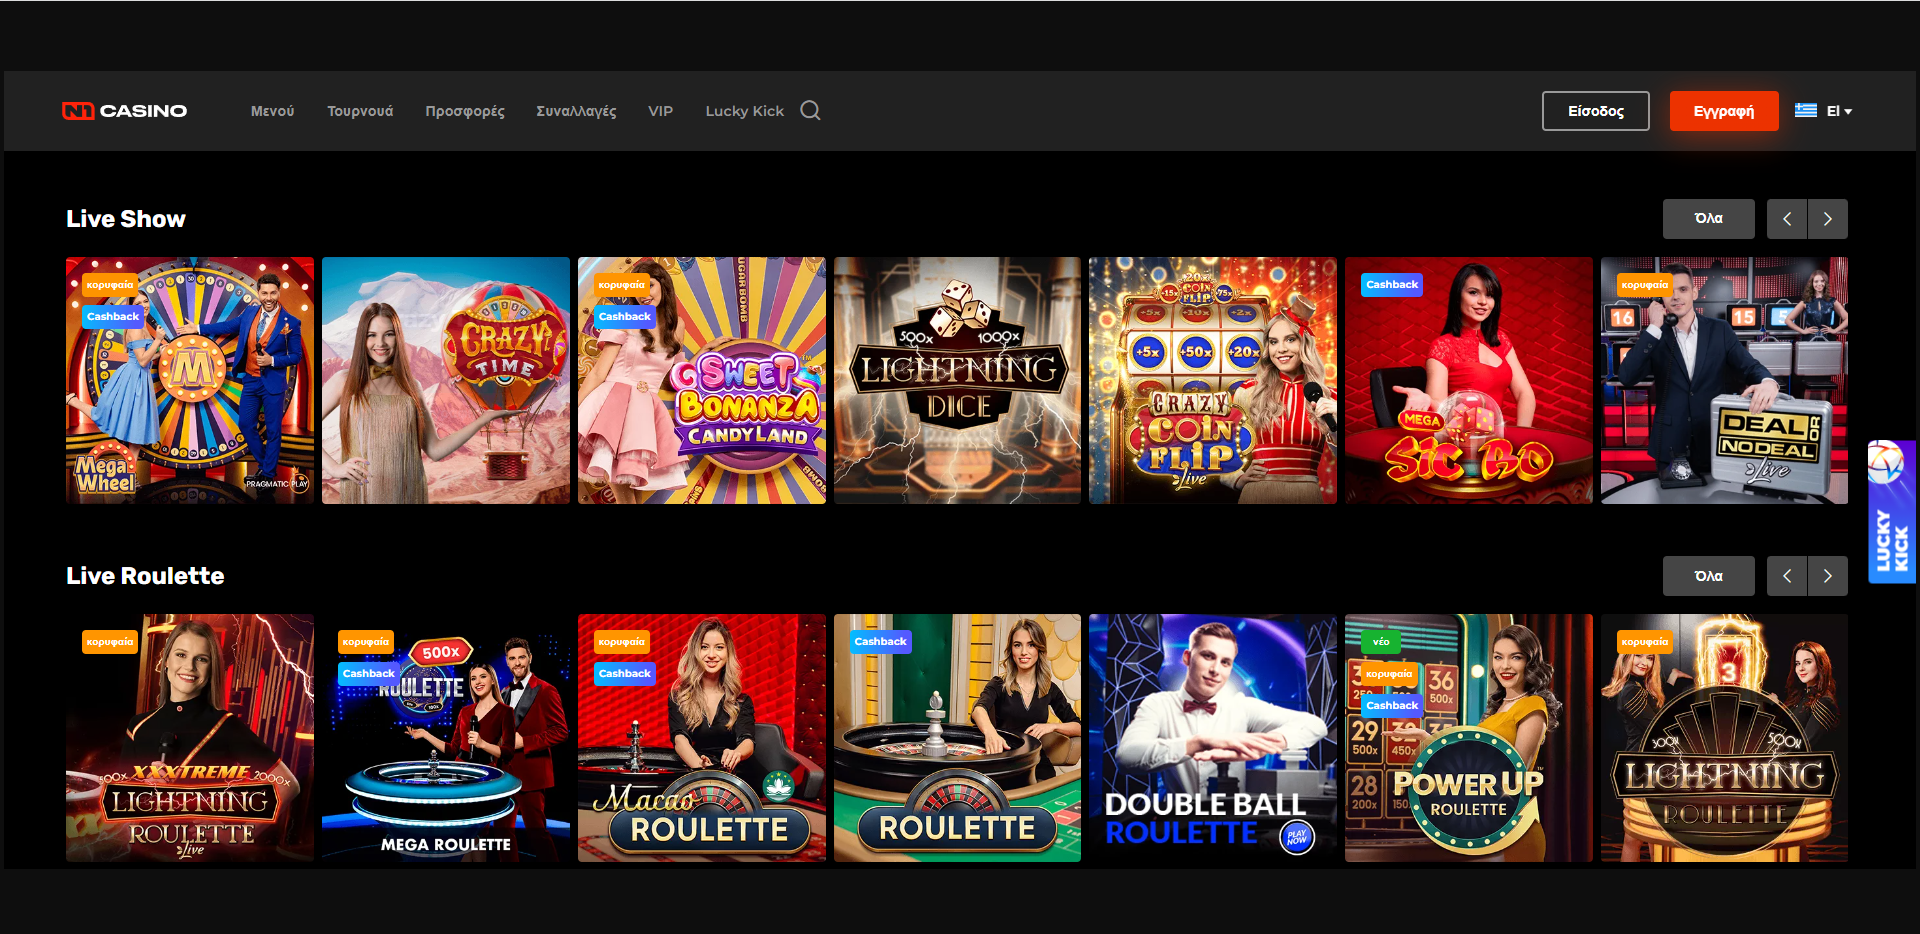Open Crazy Time game thumbnail

tap(446, 380)
